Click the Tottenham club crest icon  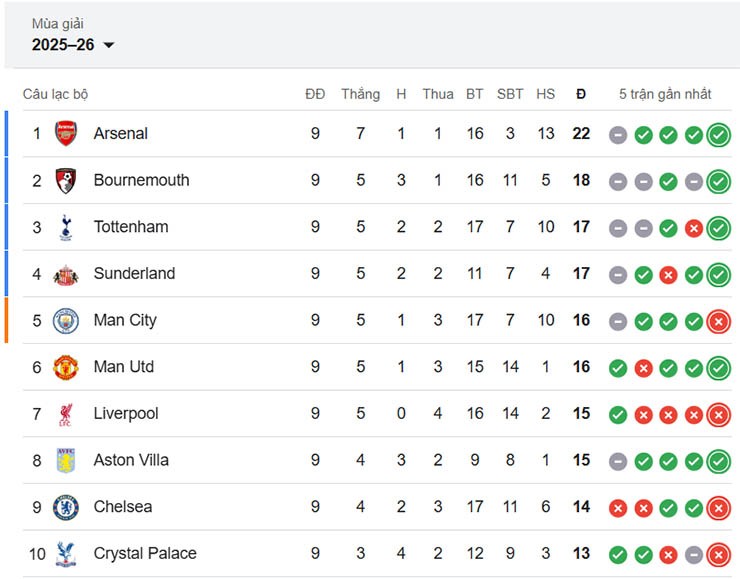click(66, 227)
